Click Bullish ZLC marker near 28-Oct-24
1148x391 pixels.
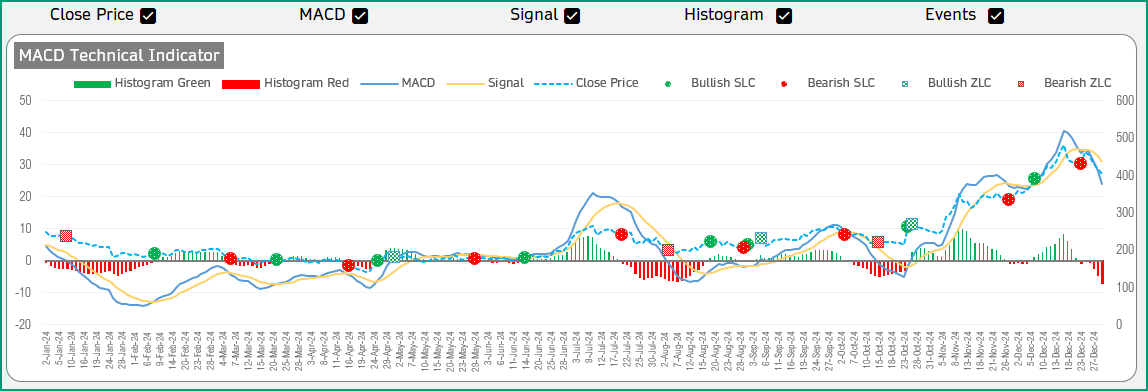[x=912, y=224]
